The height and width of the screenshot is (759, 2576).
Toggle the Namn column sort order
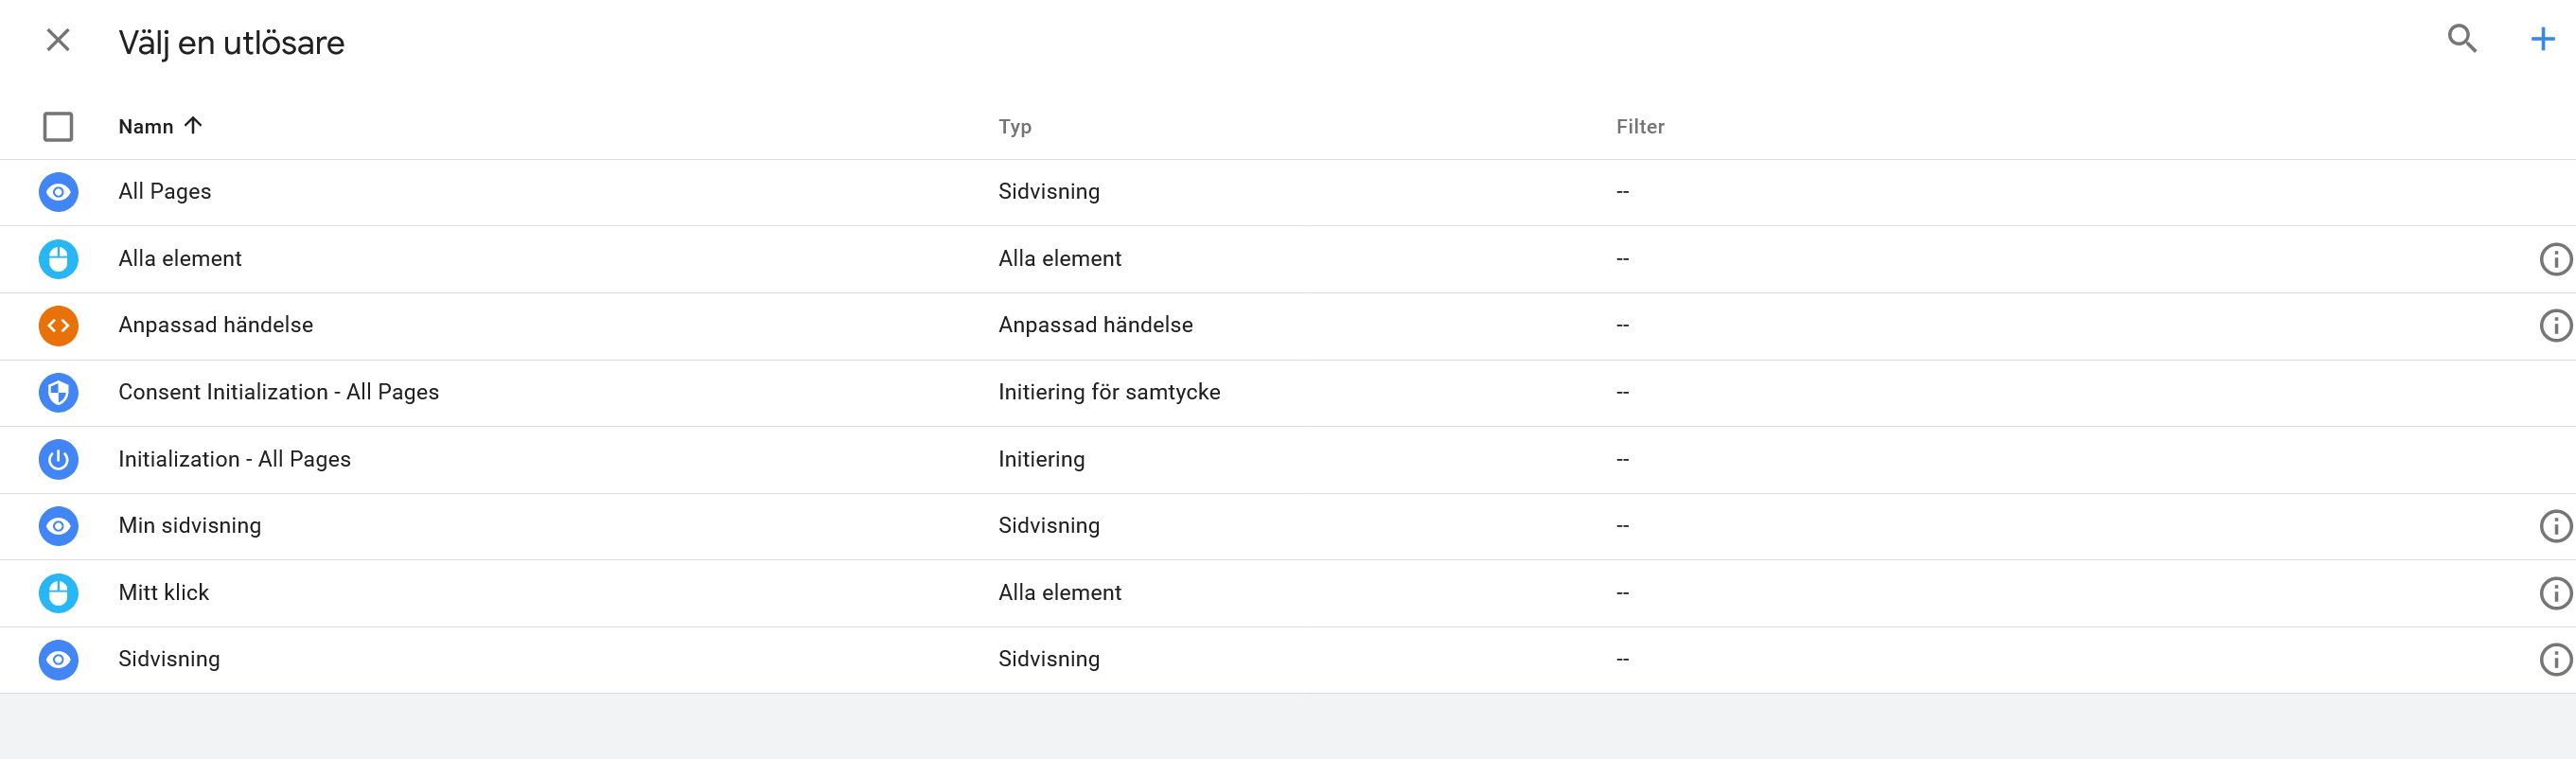pyautogui.click(x=160, y=126)
